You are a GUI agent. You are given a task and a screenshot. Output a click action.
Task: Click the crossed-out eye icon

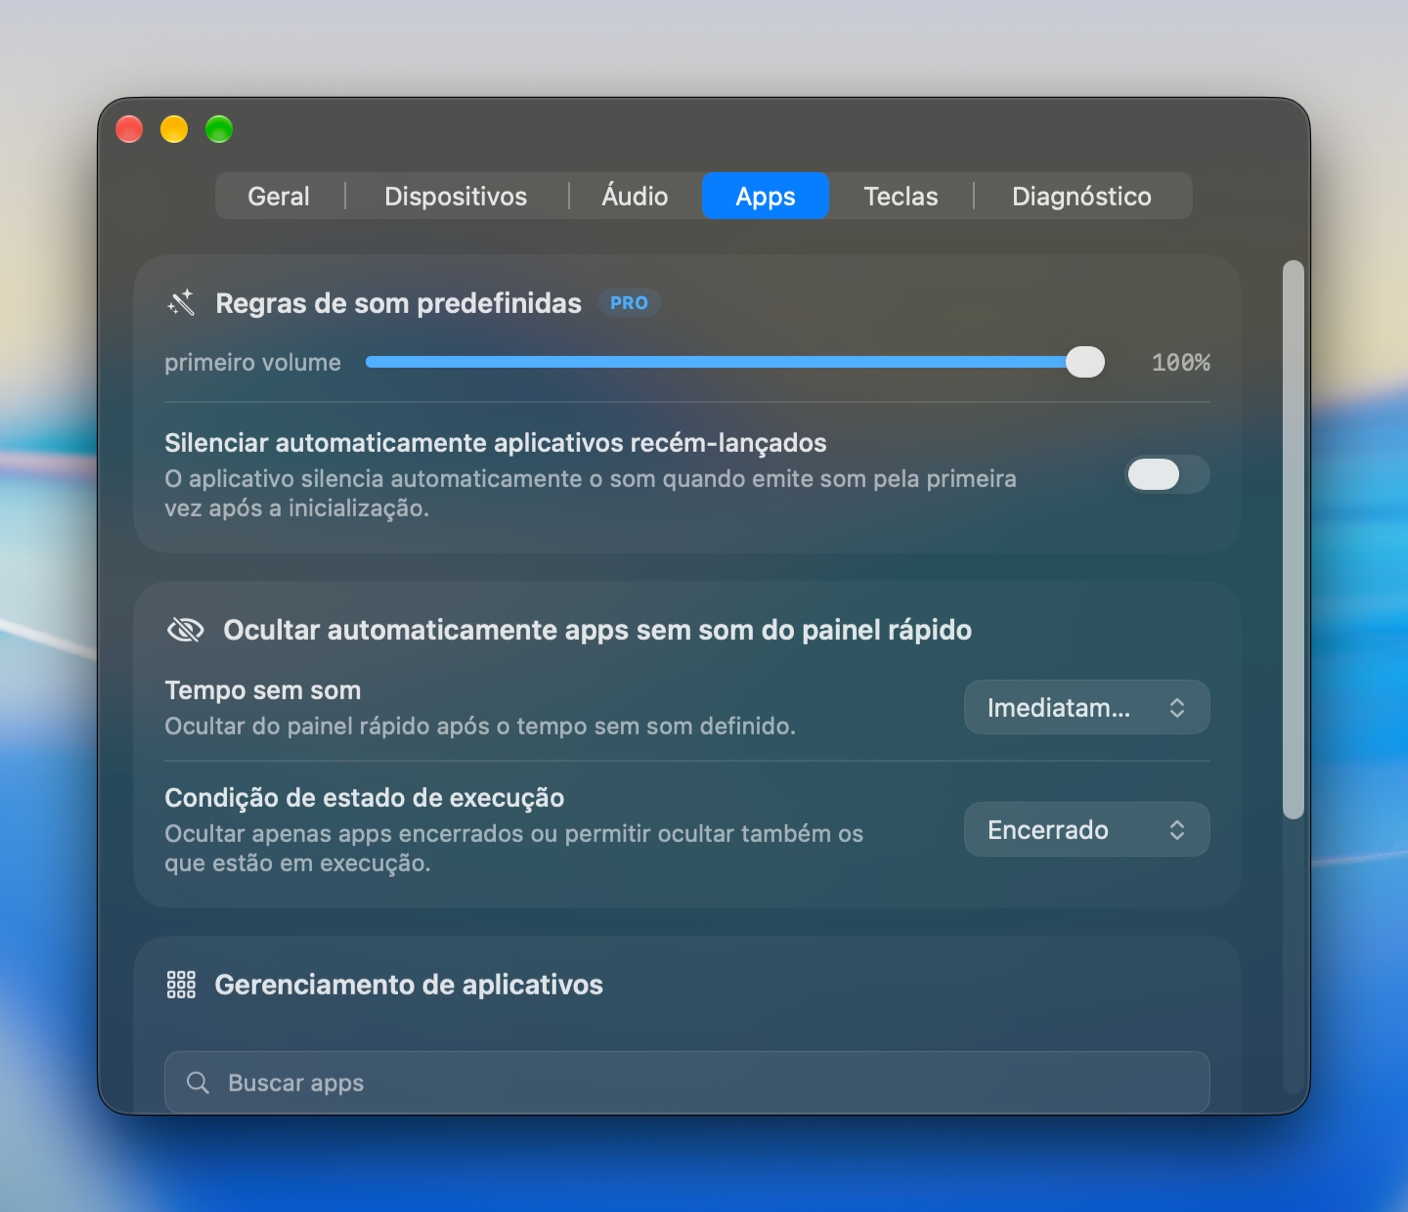pyautogui.click(x=185, y=630)
